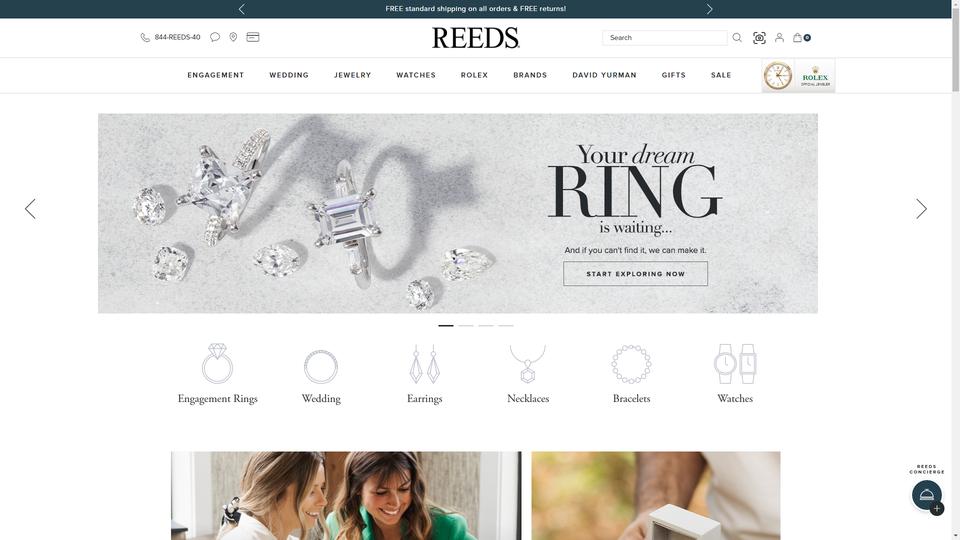This screenshot has height=540, width=960.
Task: Open the Watches navigation menu
Action: click(416, 75)
